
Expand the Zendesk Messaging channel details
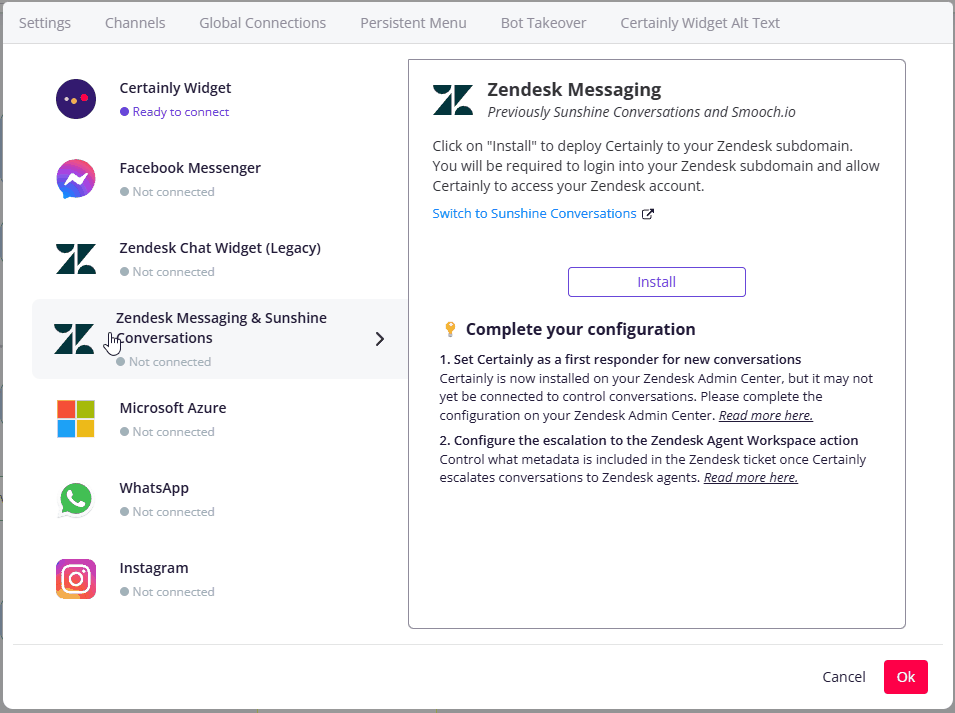point(379,339)
